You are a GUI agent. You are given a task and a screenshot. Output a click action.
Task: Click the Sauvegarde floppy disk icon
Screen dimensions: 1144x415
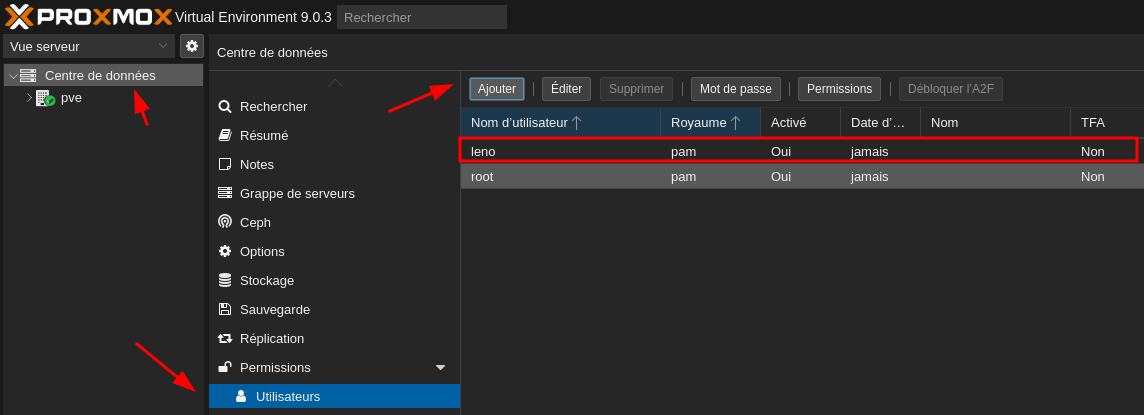[225, 309]
